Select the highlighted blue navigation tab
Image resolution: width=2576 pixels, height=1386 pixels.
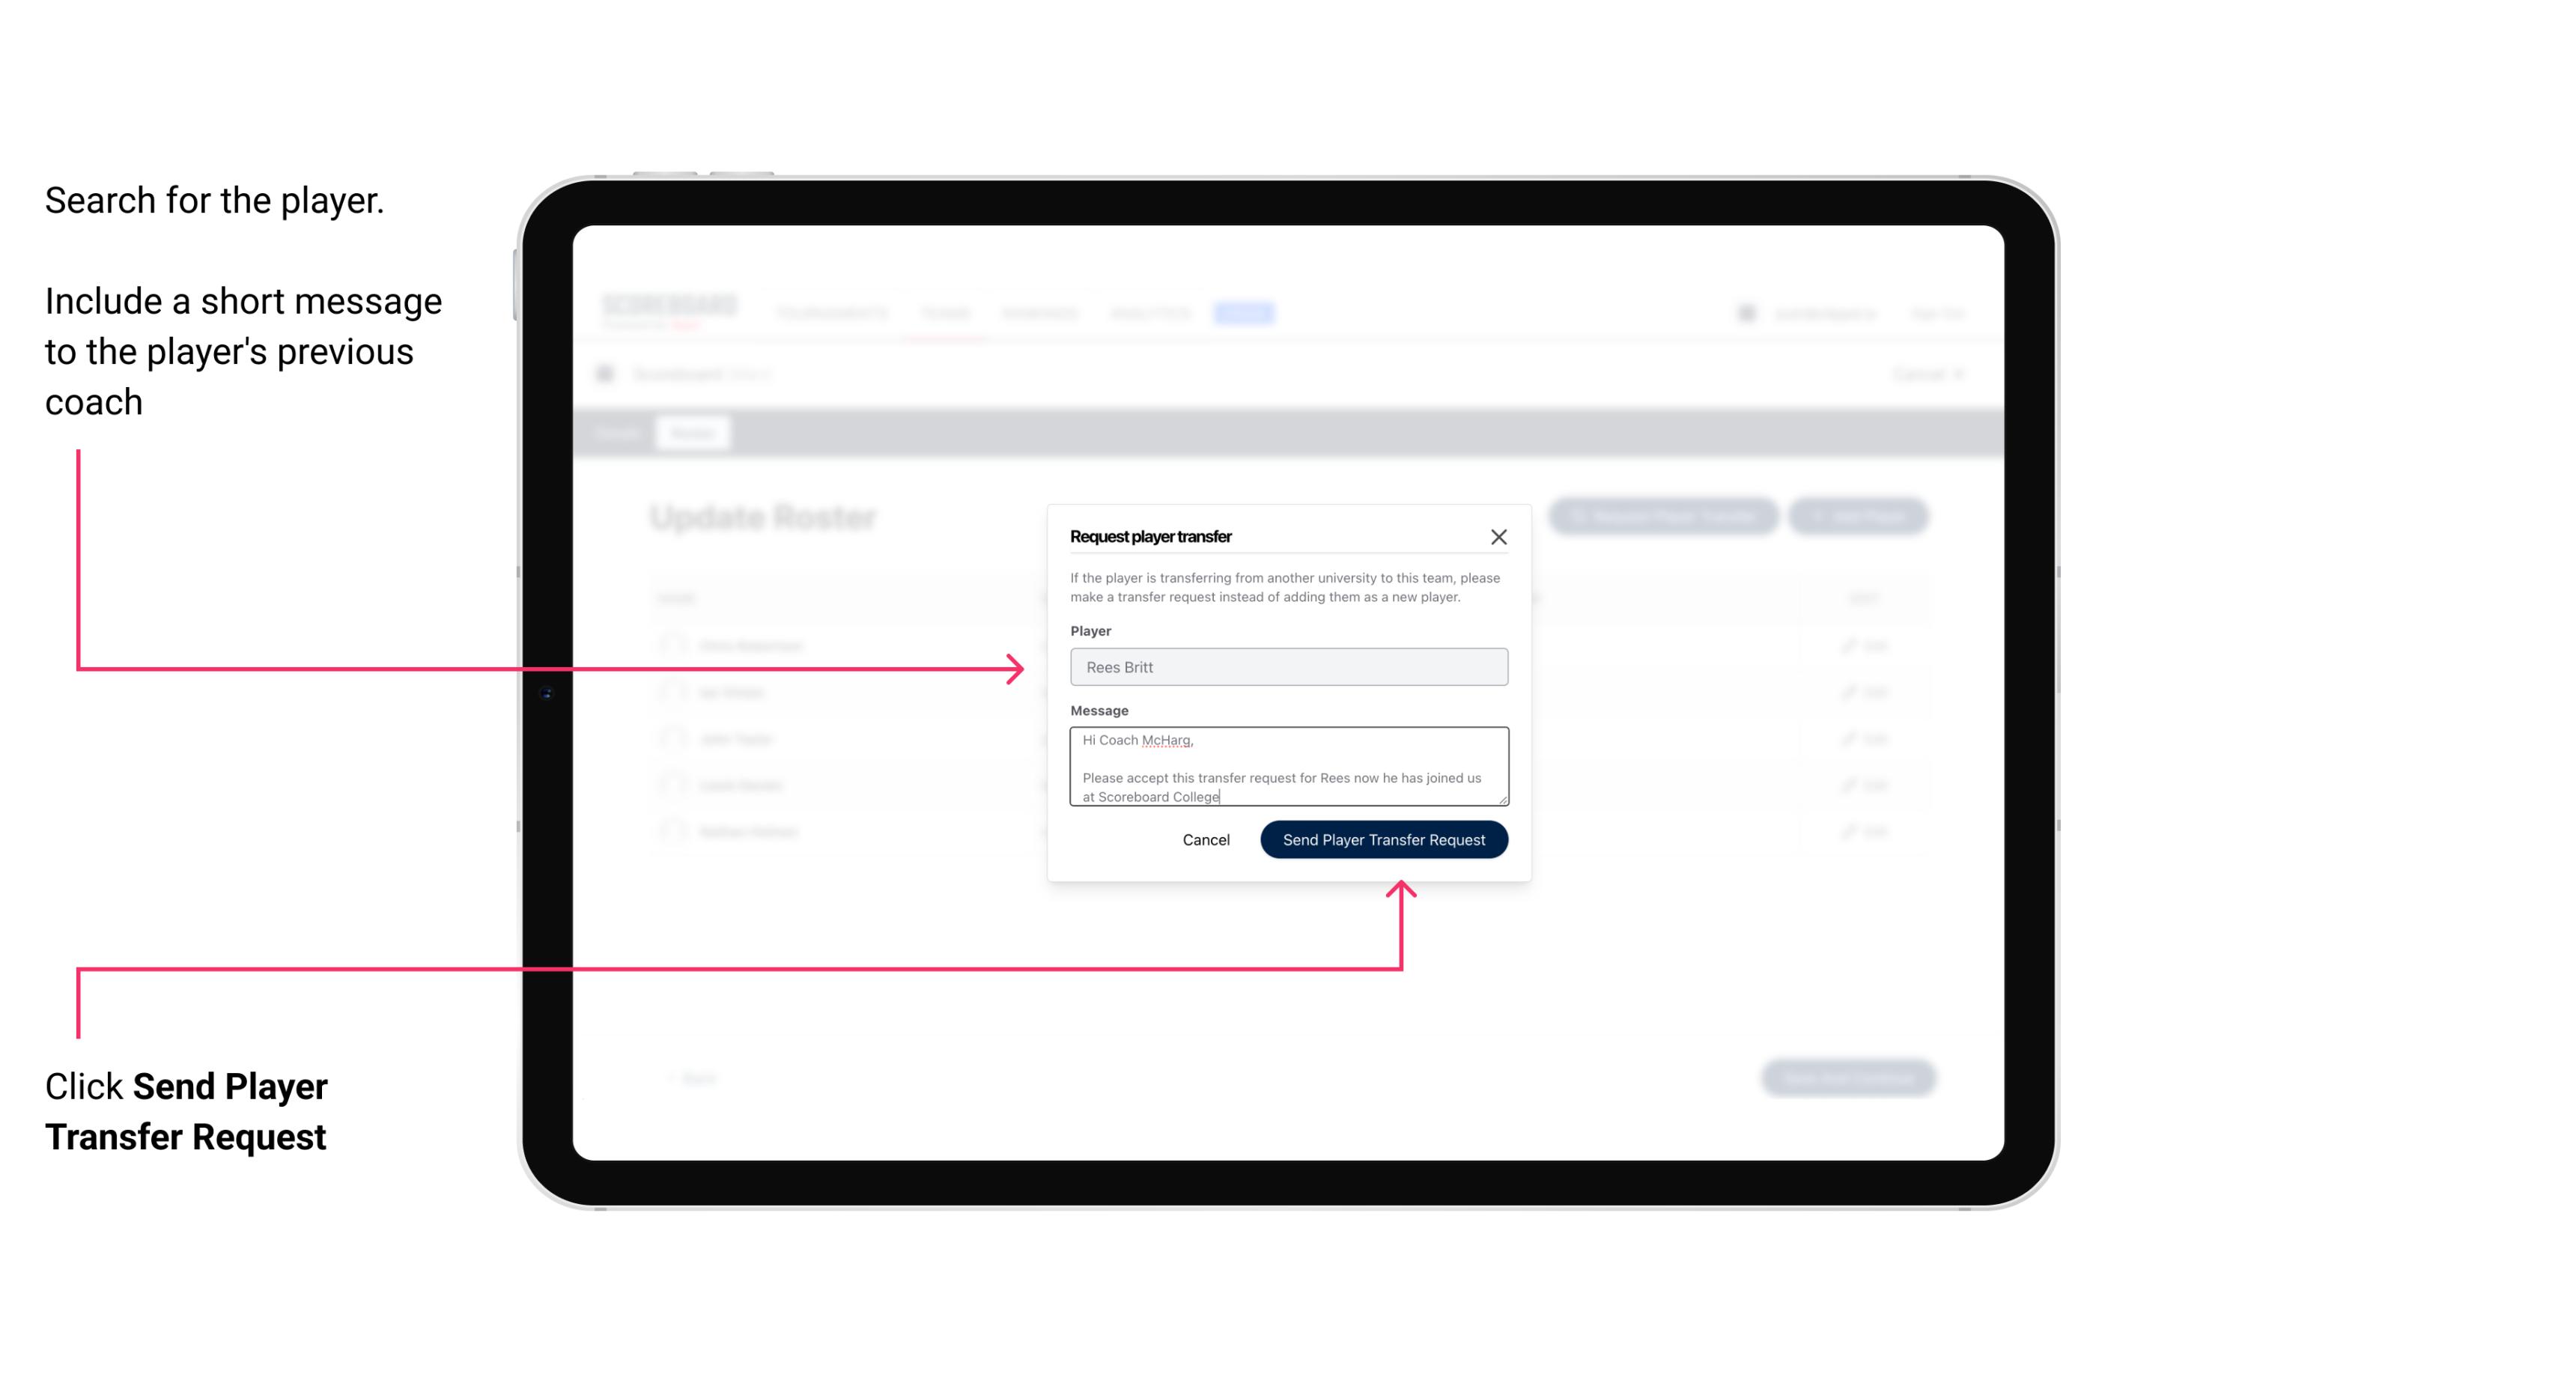pyautogui.click(x=1241, y=312)
